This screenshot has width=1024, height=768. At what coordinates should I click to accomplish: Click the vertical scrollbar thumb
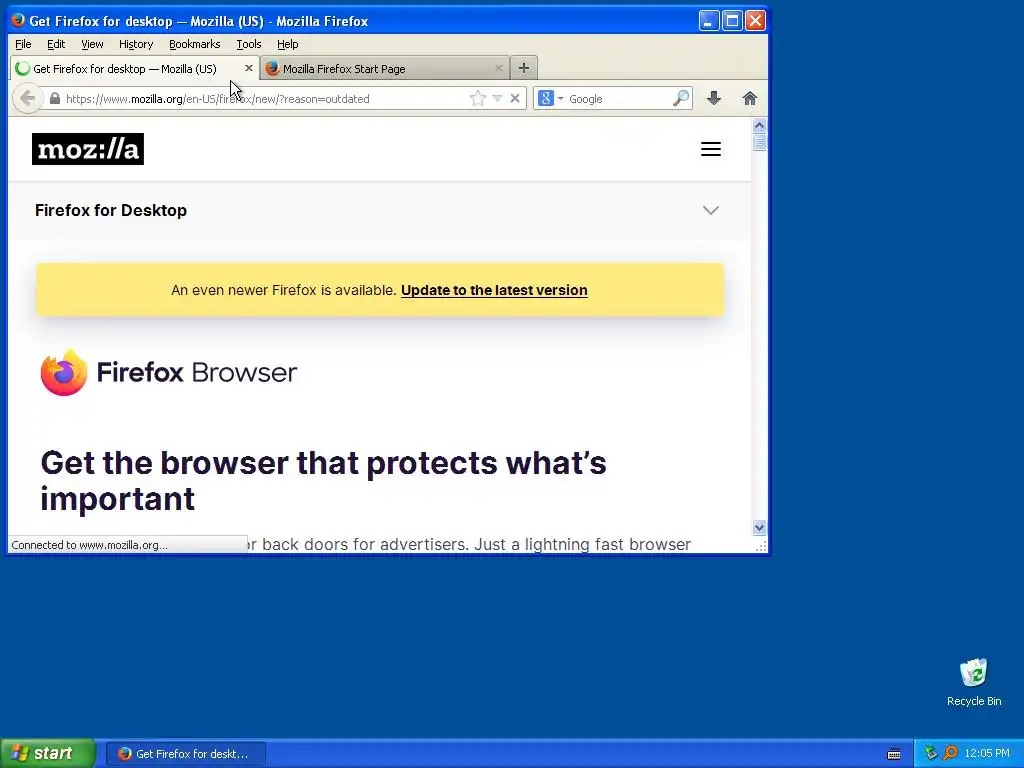[x=759, y=142]
